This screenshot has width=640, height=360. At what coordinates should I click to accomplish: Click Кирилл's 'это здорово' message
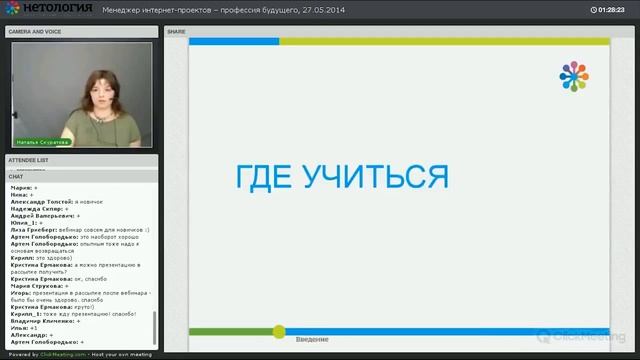coord(41,258)
